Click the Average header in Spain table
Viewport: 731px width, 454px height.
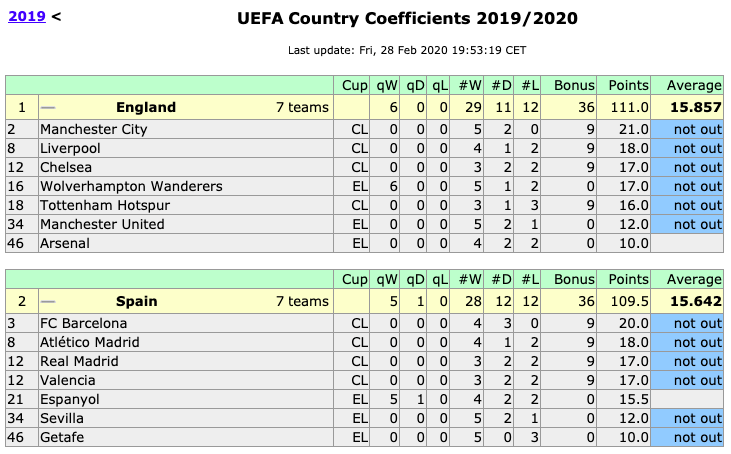point(694,279)
